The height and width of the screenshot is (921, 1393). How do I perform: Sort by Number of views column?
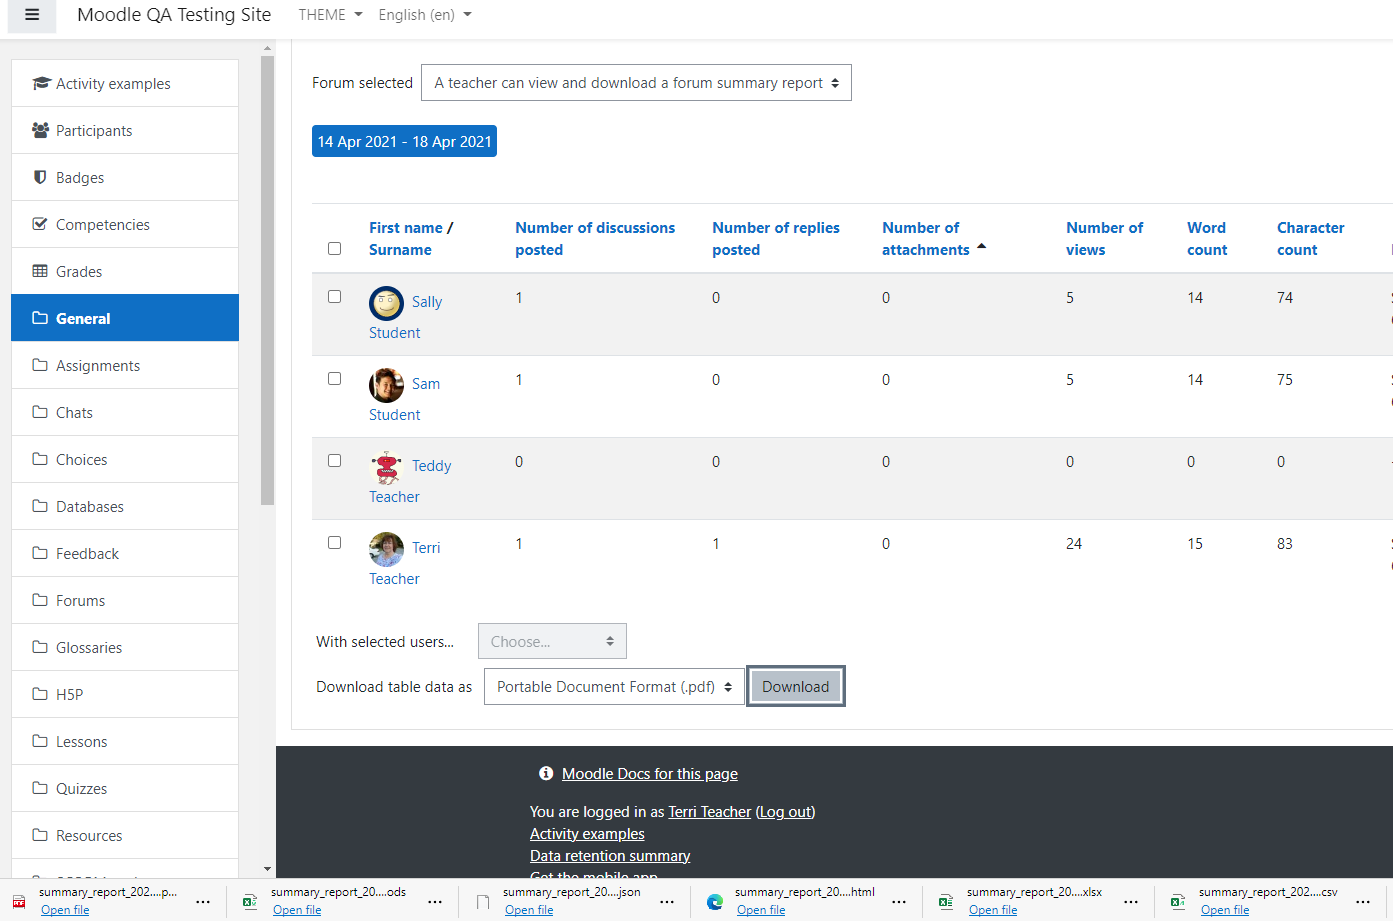tap(1104, 238)
